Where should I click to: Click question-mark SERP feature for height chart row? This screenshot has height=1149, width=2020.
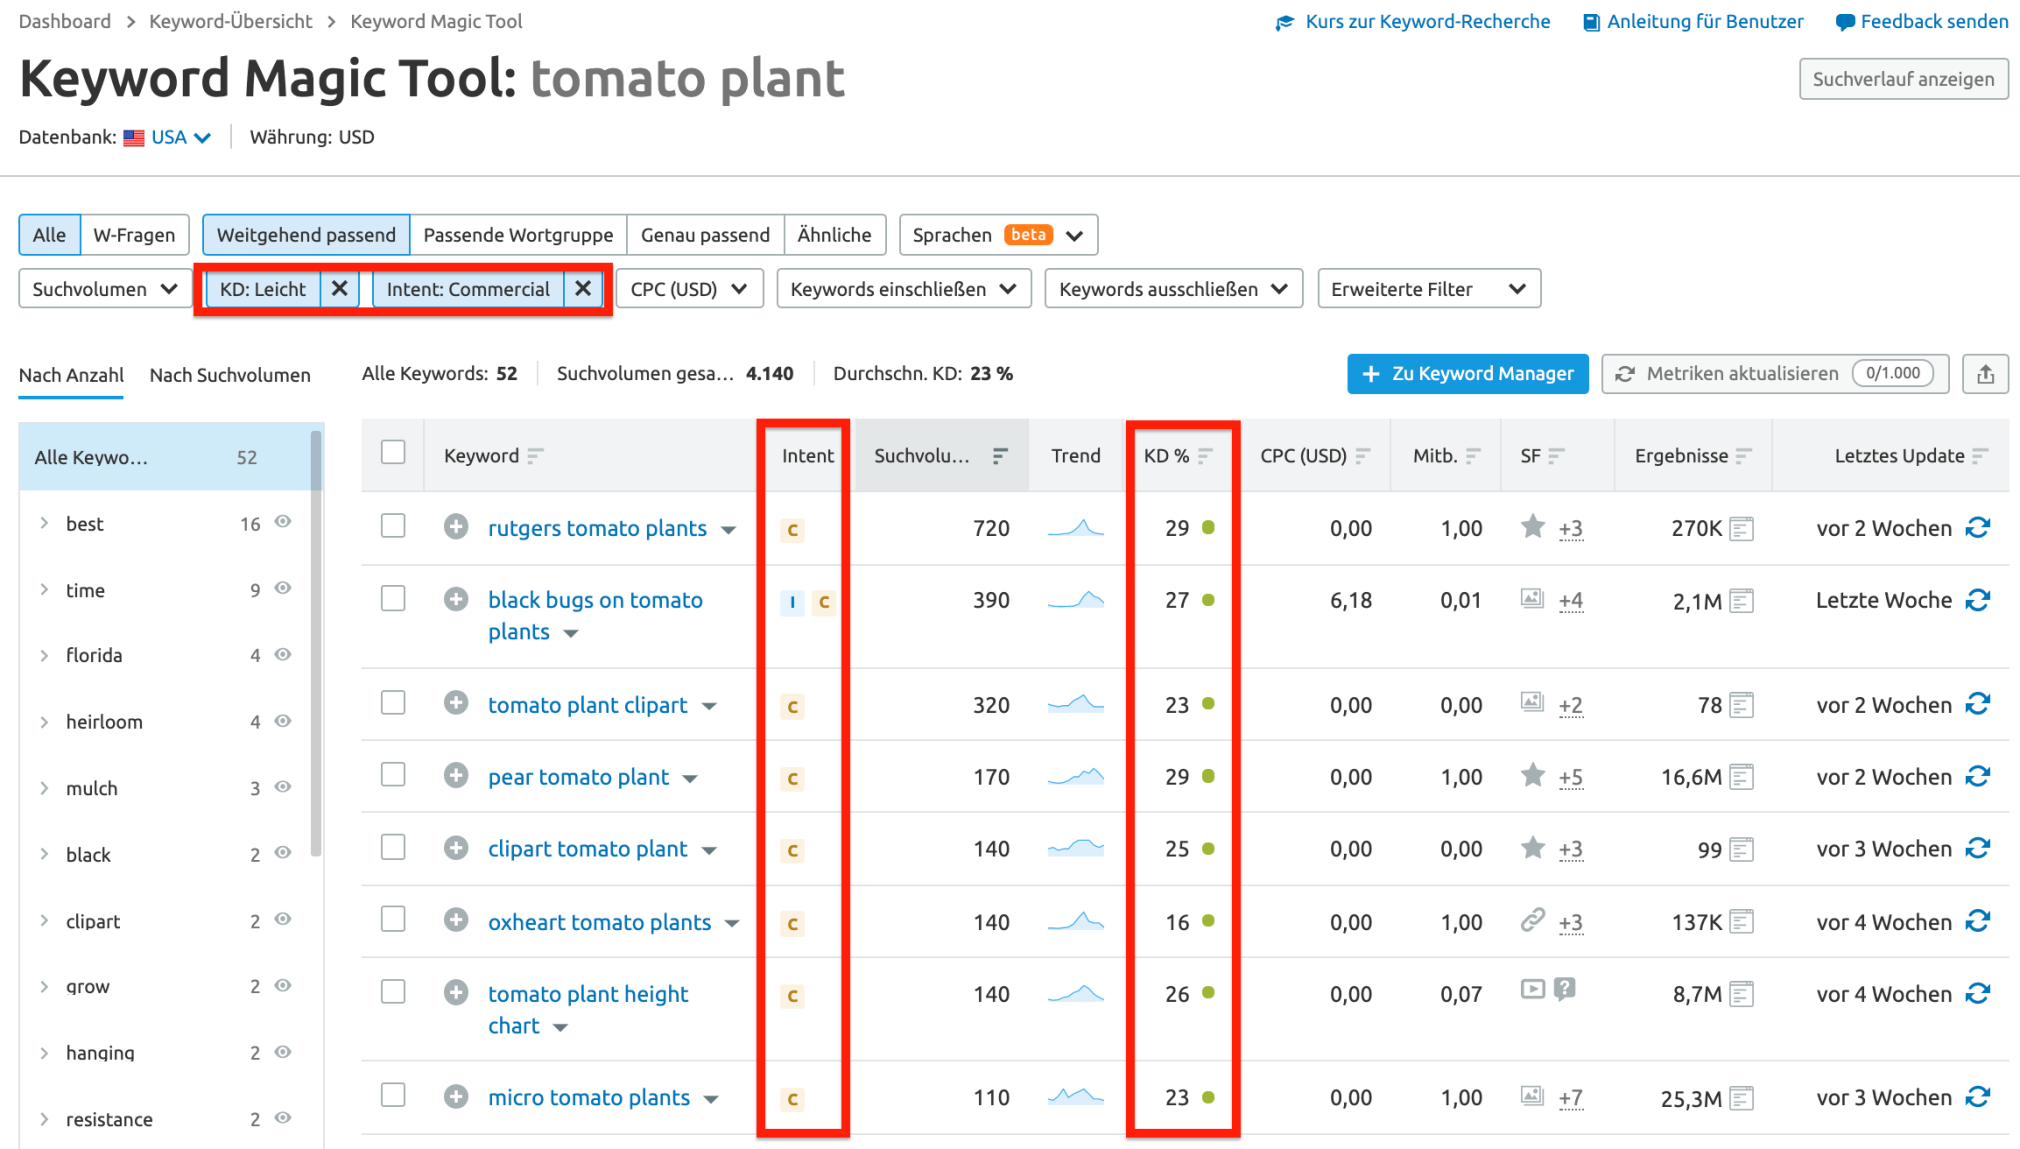click(1565, 989)
